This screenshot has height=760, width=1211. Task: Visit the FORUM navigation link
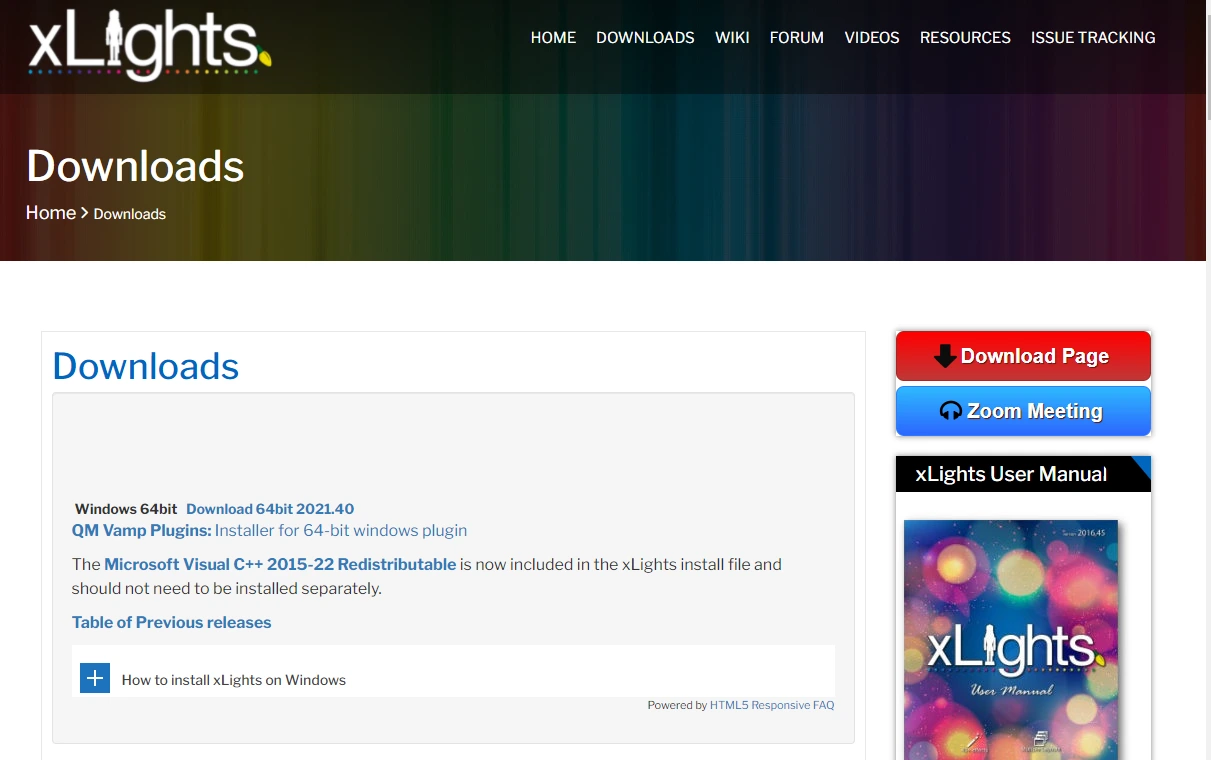click(x=797, y=38)
